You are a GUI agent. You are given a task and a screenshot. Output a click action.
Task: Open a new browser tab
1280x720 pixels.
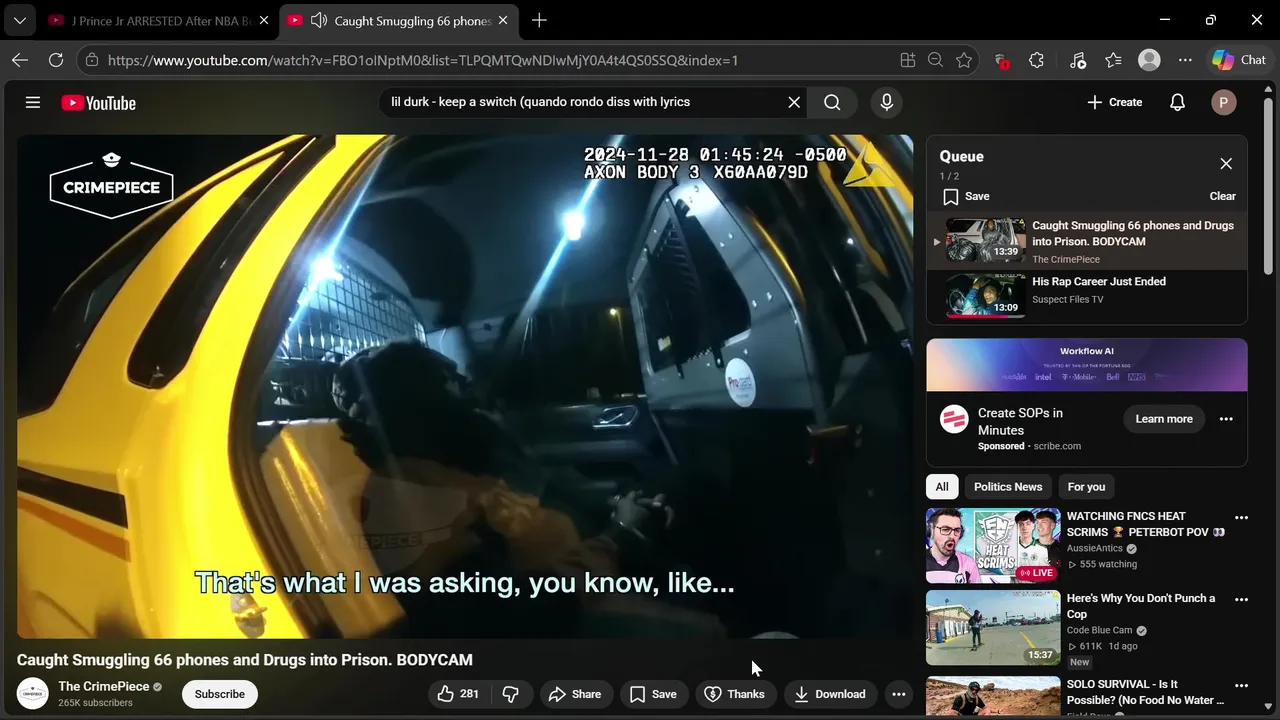[539, 20]
